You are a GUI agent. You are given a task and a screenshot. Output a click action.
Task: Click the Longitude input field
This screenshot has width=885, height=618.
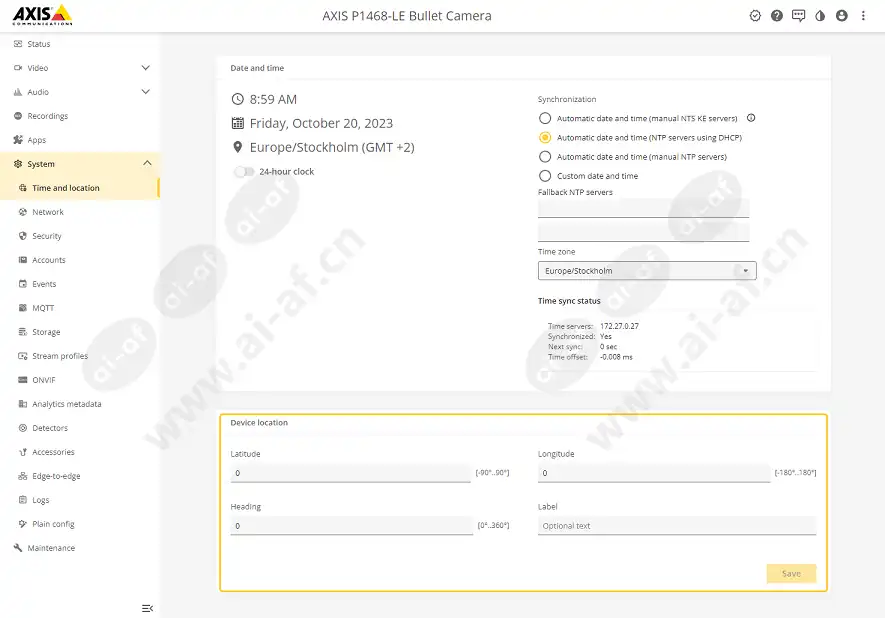click(x=654, y=473)
